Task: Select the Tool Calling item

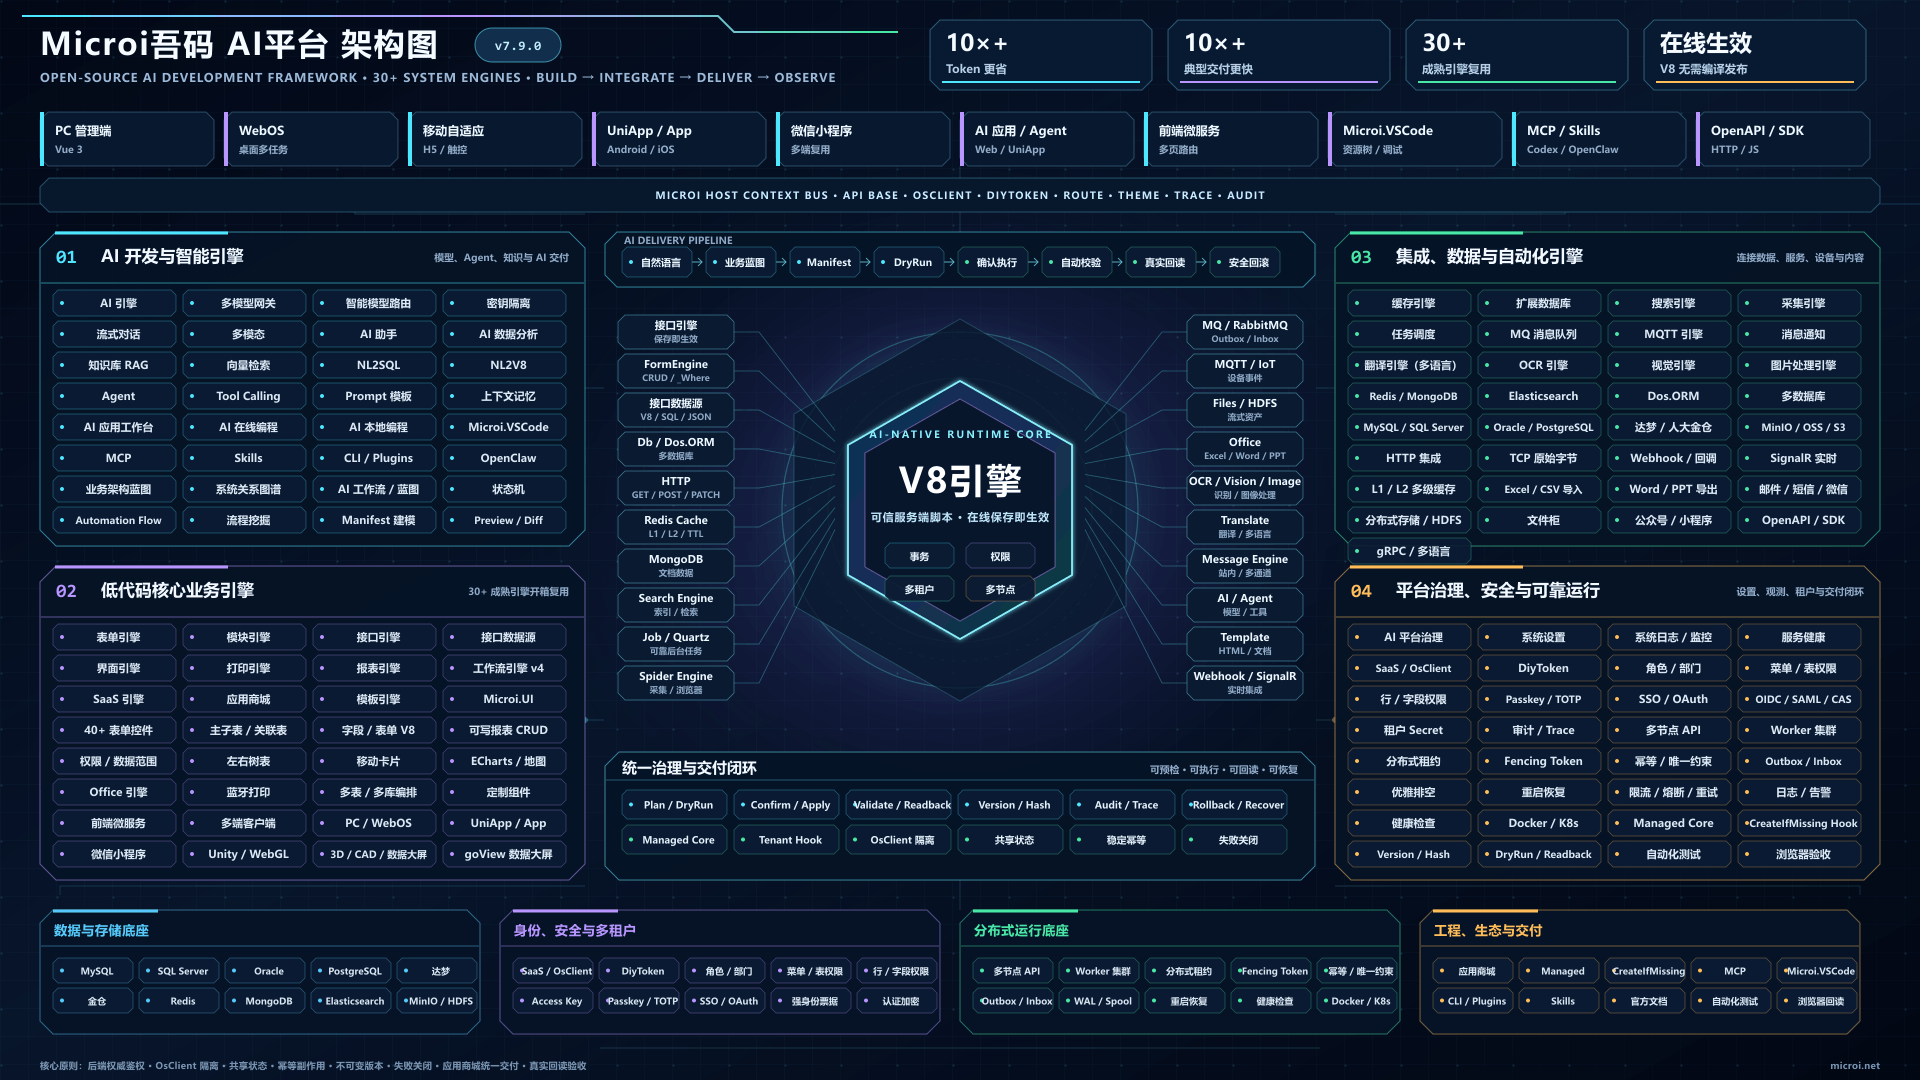Action: [244, 397]
